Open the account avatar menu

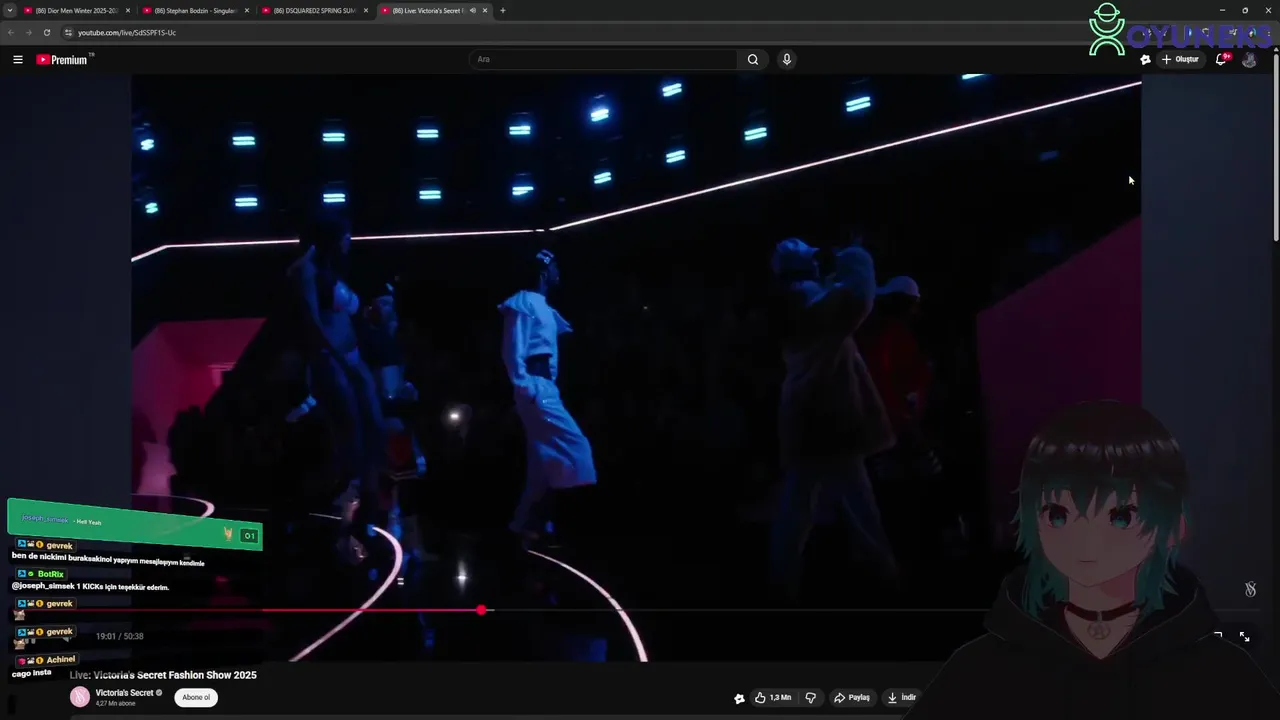(1249, 60)
